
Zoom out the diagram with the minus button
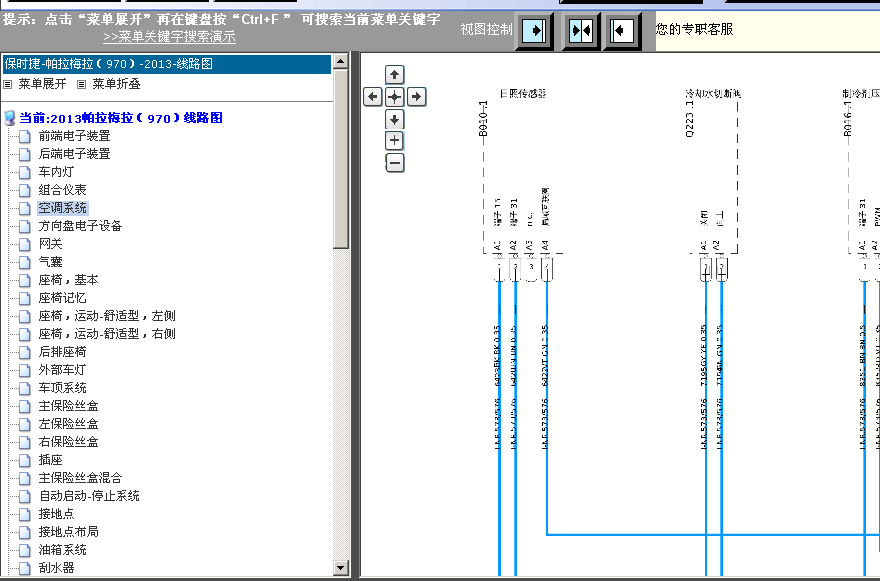point(395,163)
